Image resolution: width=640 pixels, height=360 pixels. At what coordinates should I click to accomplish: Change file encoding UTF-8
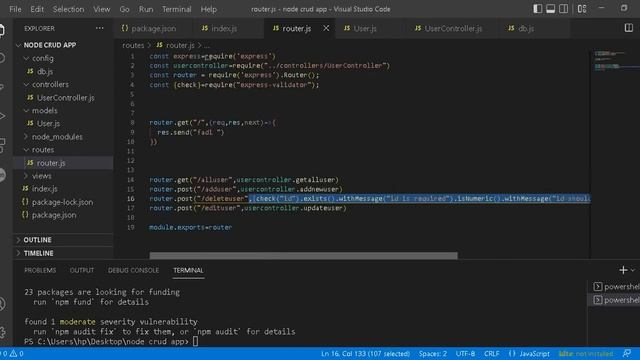pos(465,353)
